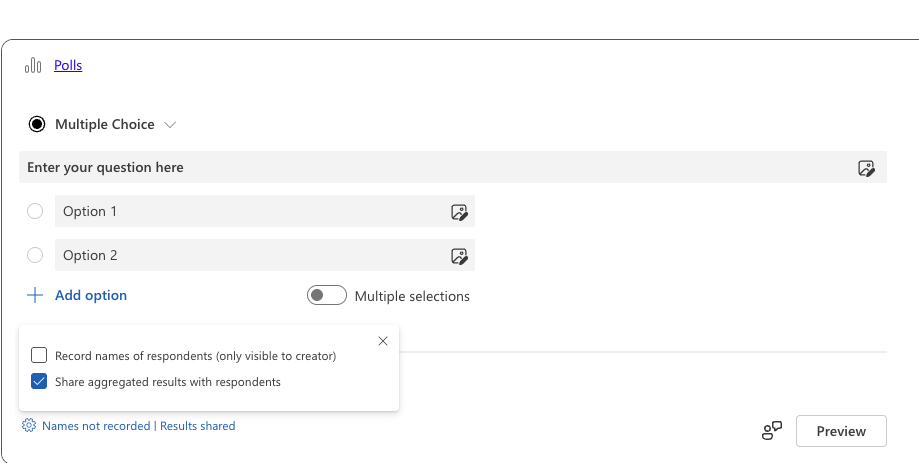The height and width of the screenshot is (463, 919).
Task: Click the 'Enter your question here' field
Action: (452, 167)
